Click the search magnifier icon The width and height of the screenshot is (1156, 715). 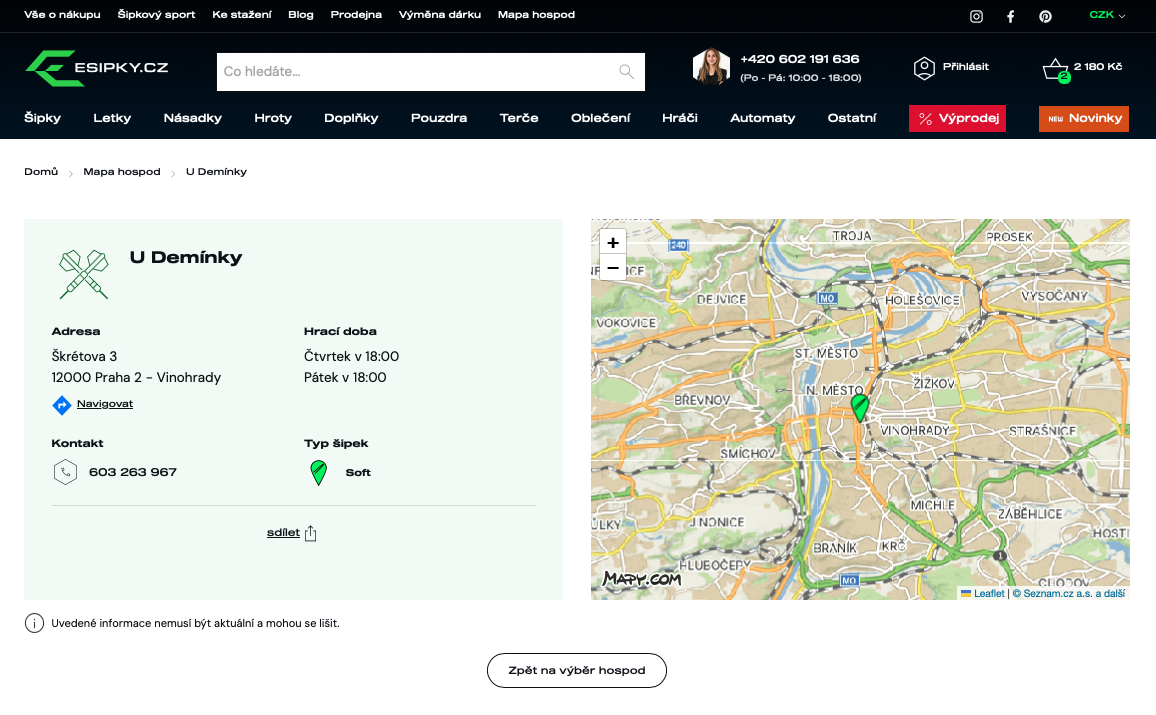click(x=626, y=72)
